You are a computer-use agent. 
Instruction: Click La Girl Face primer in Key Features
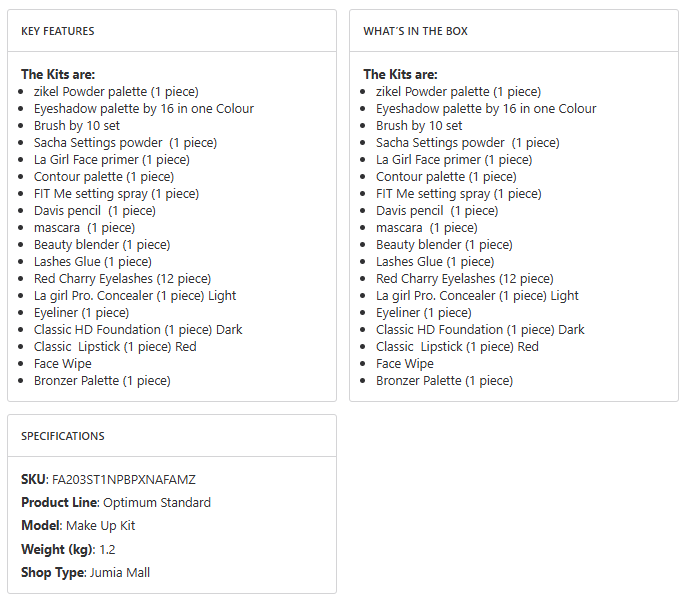pyautogui.click(x=111, y=160)
